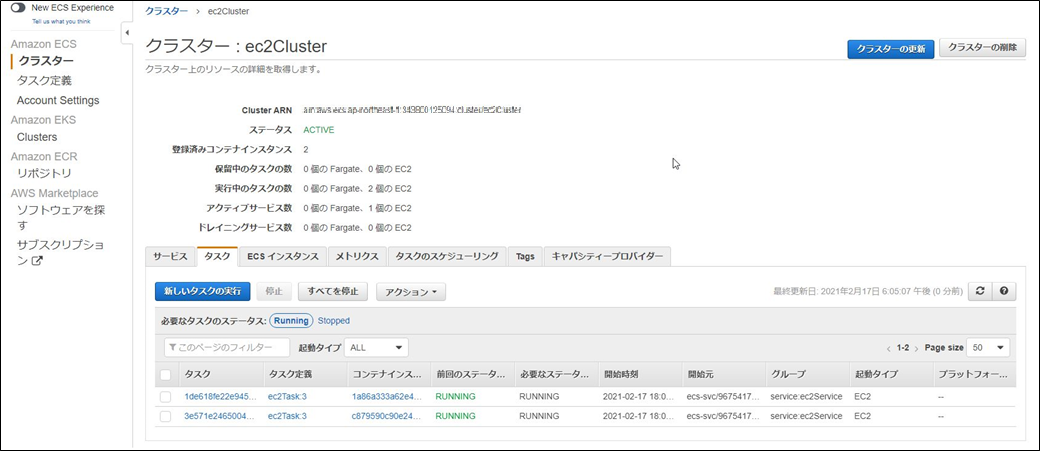Open ソフトウェアを探す in the sidebar
1040x451 pixels.
[x=61, y=218]
